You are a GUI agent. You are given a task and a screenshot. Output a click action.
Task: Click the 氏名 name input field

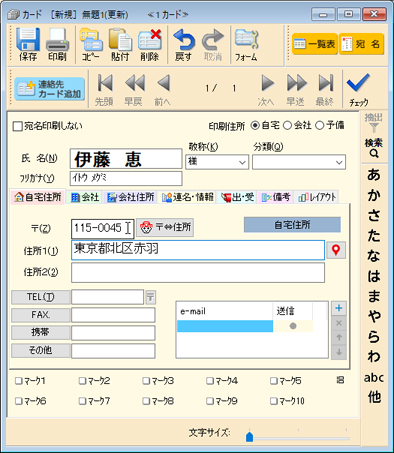(x=126, y=159)
